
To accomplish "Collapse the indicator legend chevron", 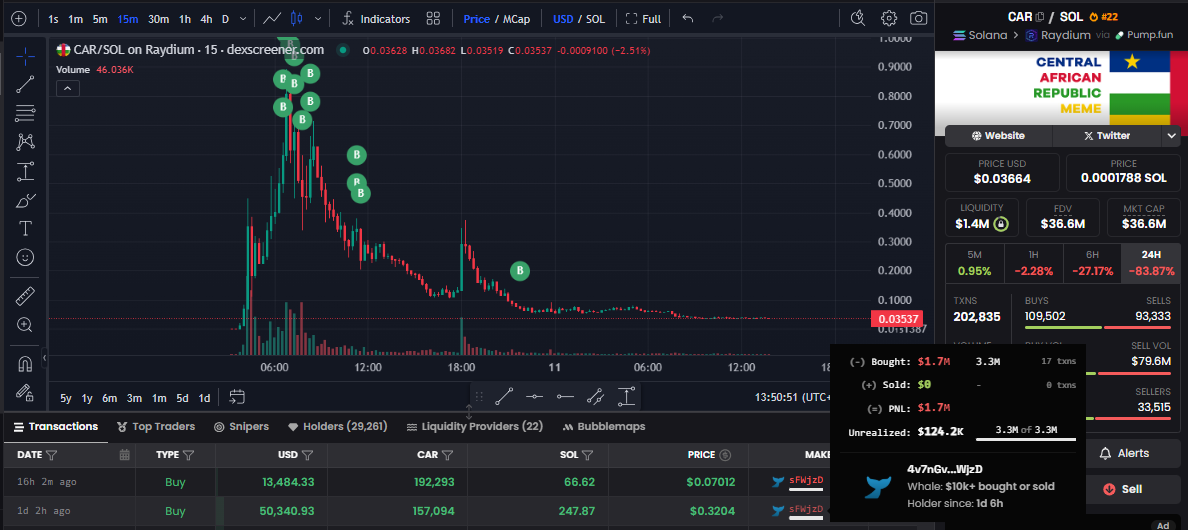I will pyautogui.click(x=67, y=89).
